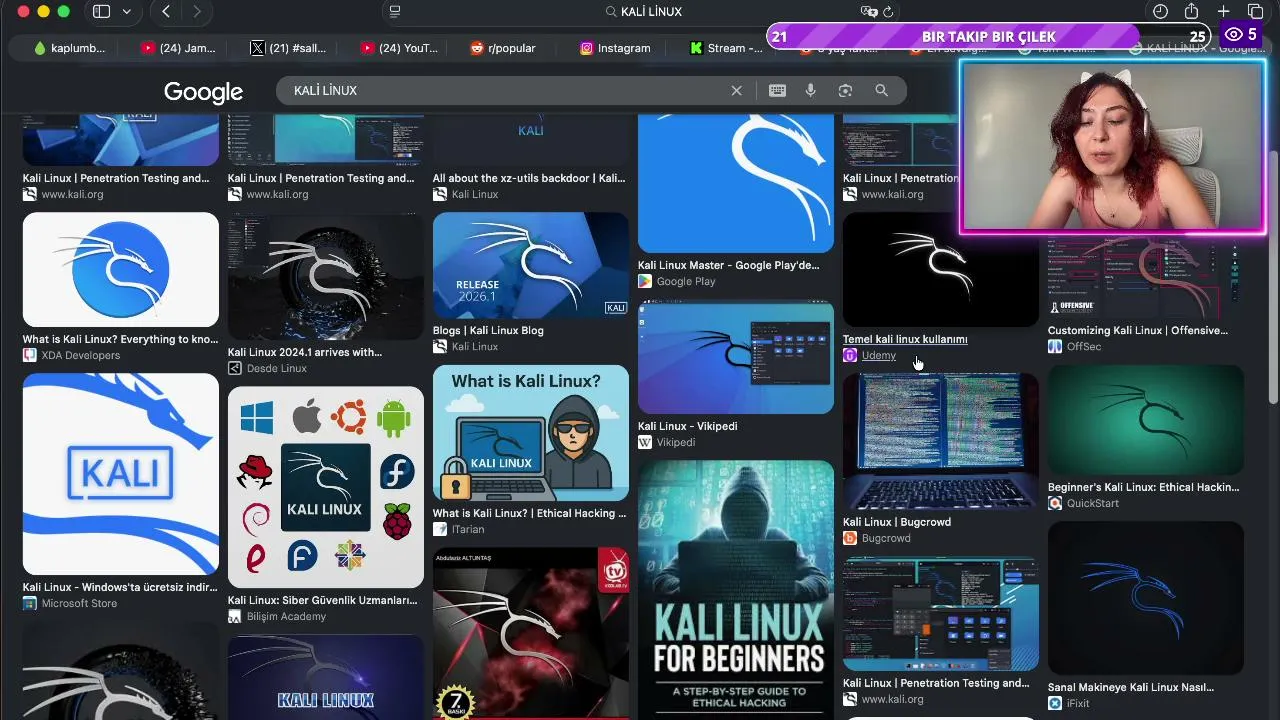The height and width of the screenshot is (720, 1280).
Task: Open the Kali Linux Master app image
Action: 736,183
